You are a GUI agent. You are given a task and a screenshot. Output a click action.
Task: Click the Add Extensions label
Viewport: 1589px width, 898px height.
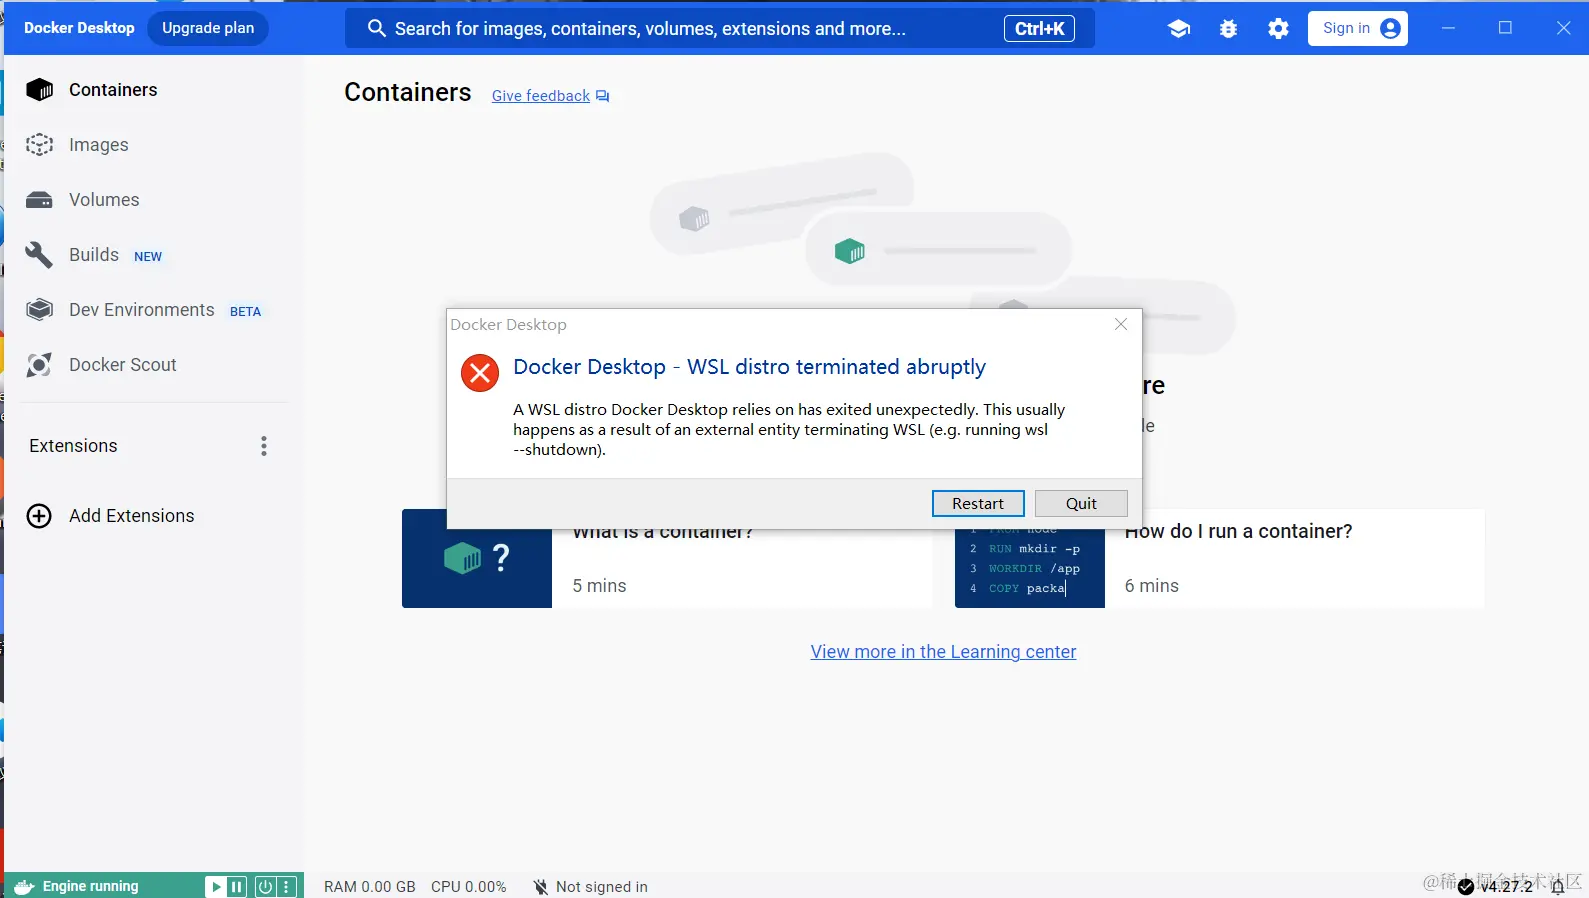pyautogui.click(x=132, y=516)
